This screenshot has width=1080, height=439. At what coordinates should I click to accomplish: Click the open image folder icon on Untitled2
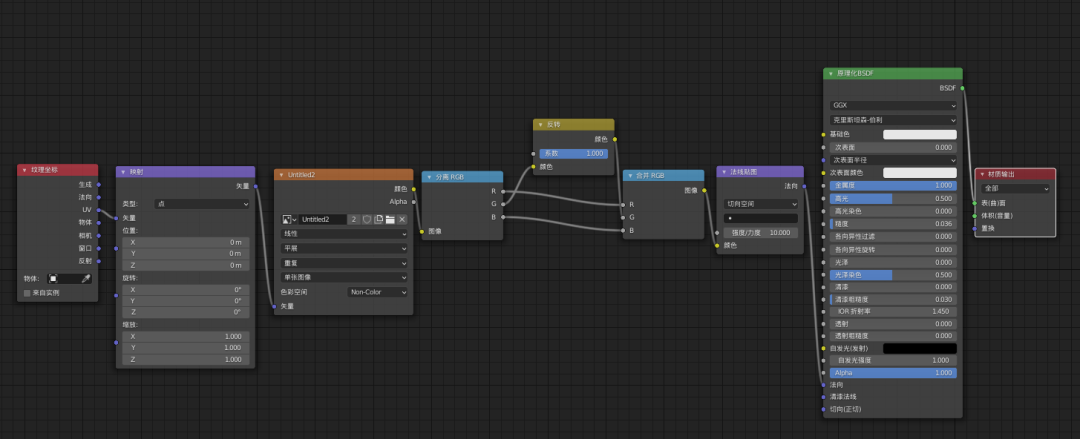(x=391, y=219)
